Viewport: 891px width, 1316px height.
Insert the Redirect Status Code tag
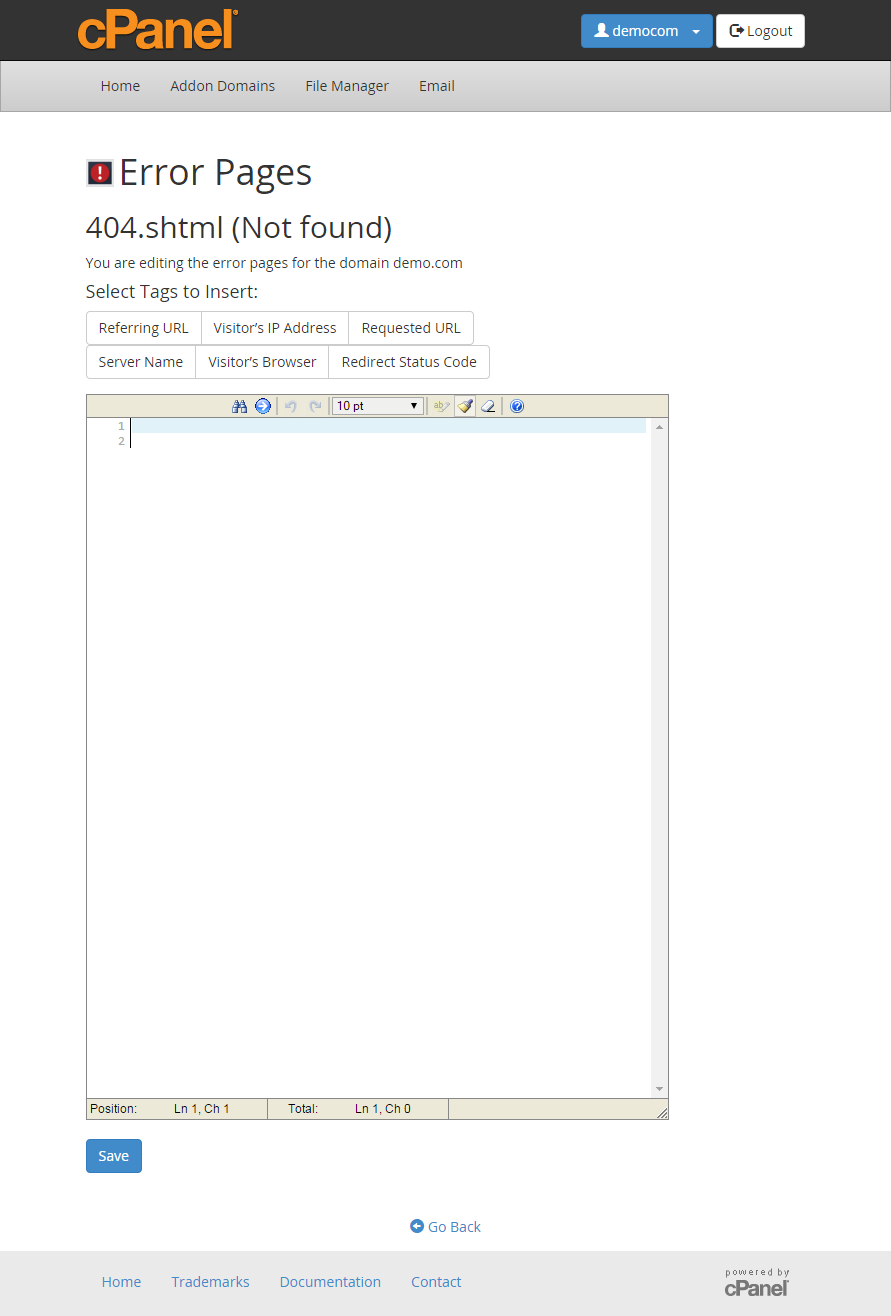pyautogui.click(x=408, y=362)
